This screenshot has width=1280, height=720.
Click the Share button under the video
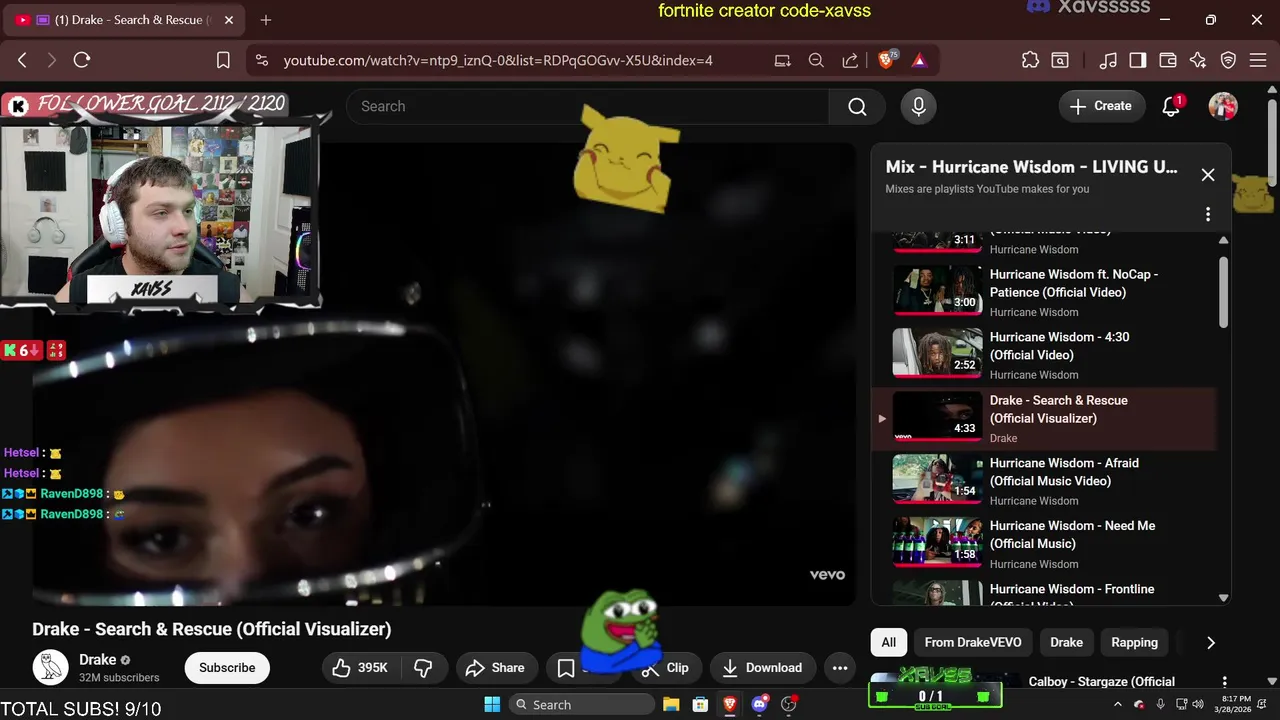pyautogui.click(x=497, y=668)
